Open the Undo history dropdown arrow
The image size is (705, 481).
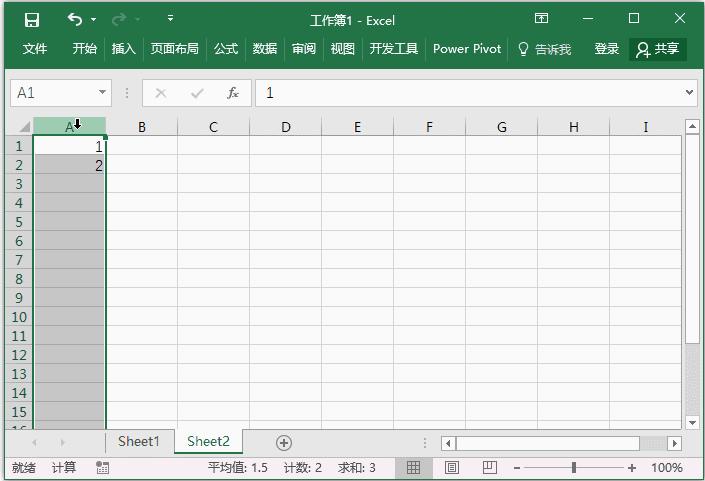point(94,19)
